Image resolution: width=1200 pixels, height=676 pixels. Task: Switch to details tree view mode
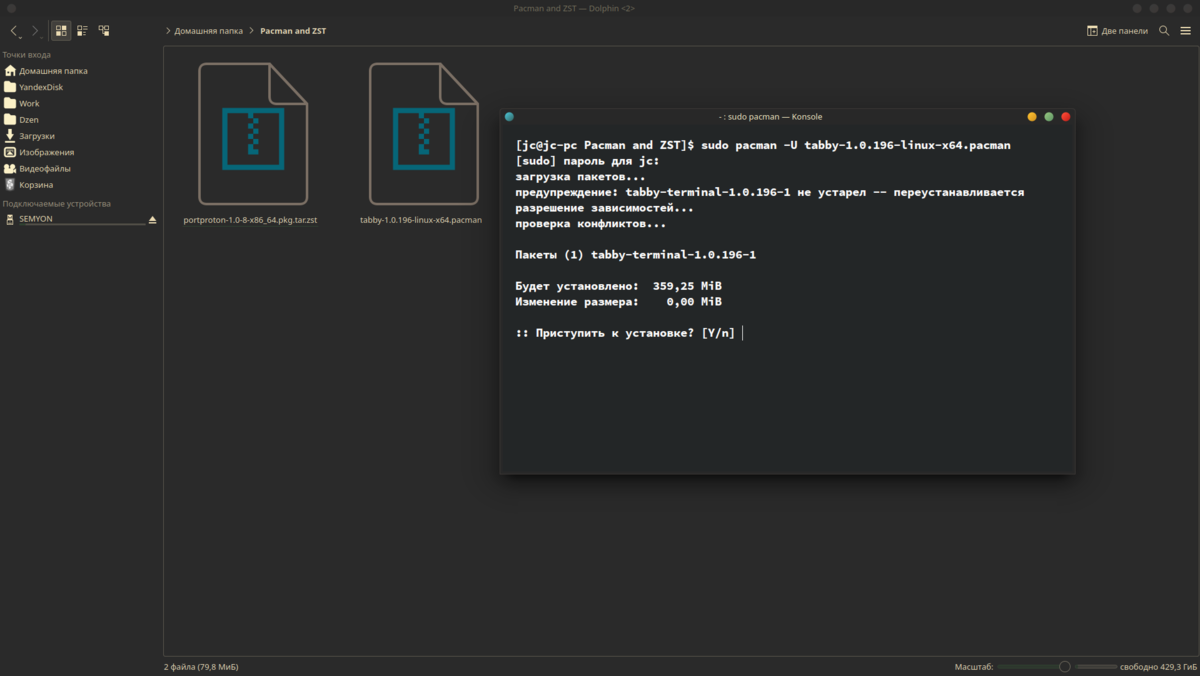click(104, 31)
